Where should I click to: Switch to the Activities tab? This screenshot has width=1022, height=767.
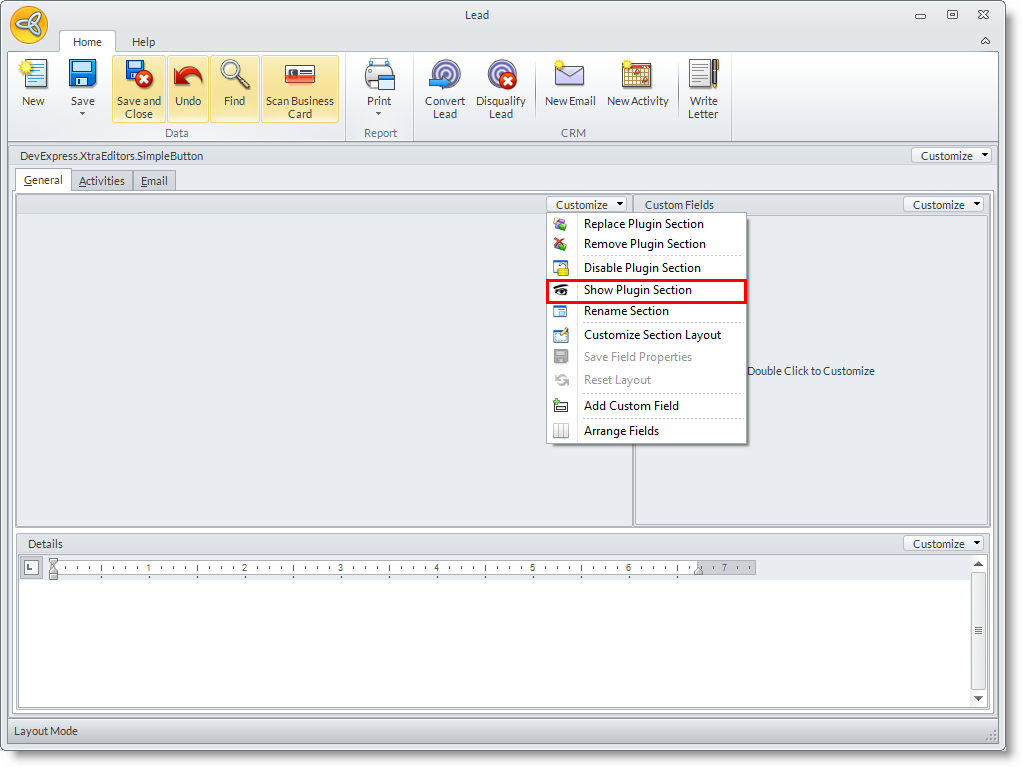(102, 181)
